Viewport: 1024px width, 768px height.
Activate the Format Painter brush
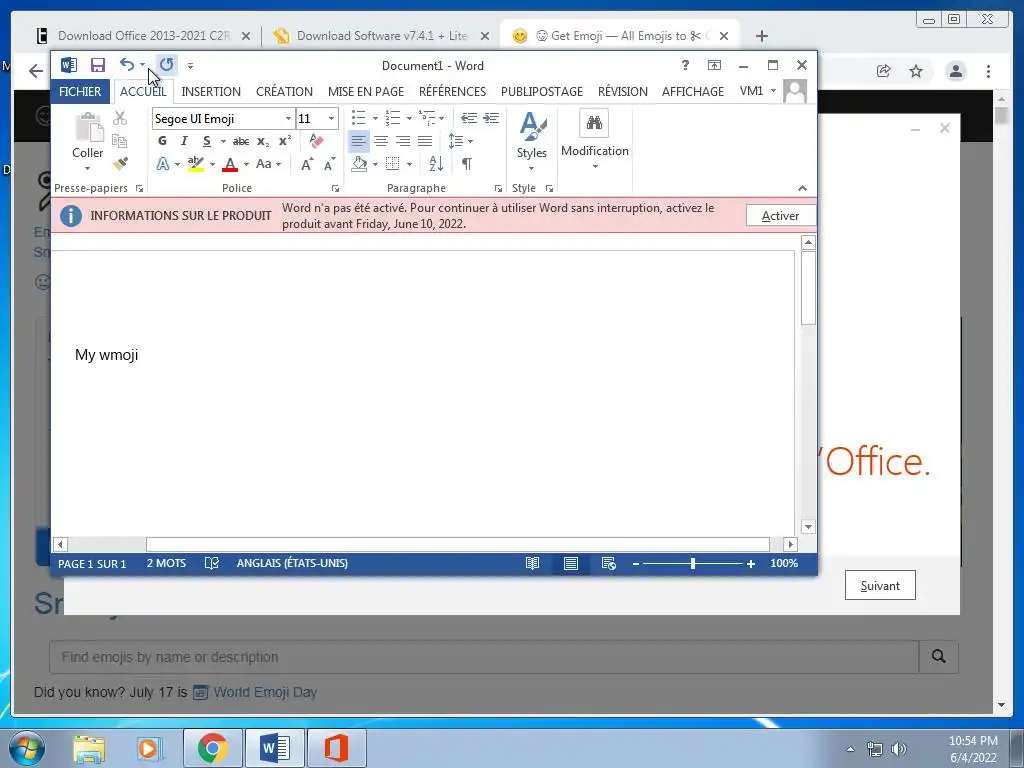point(120,163)
